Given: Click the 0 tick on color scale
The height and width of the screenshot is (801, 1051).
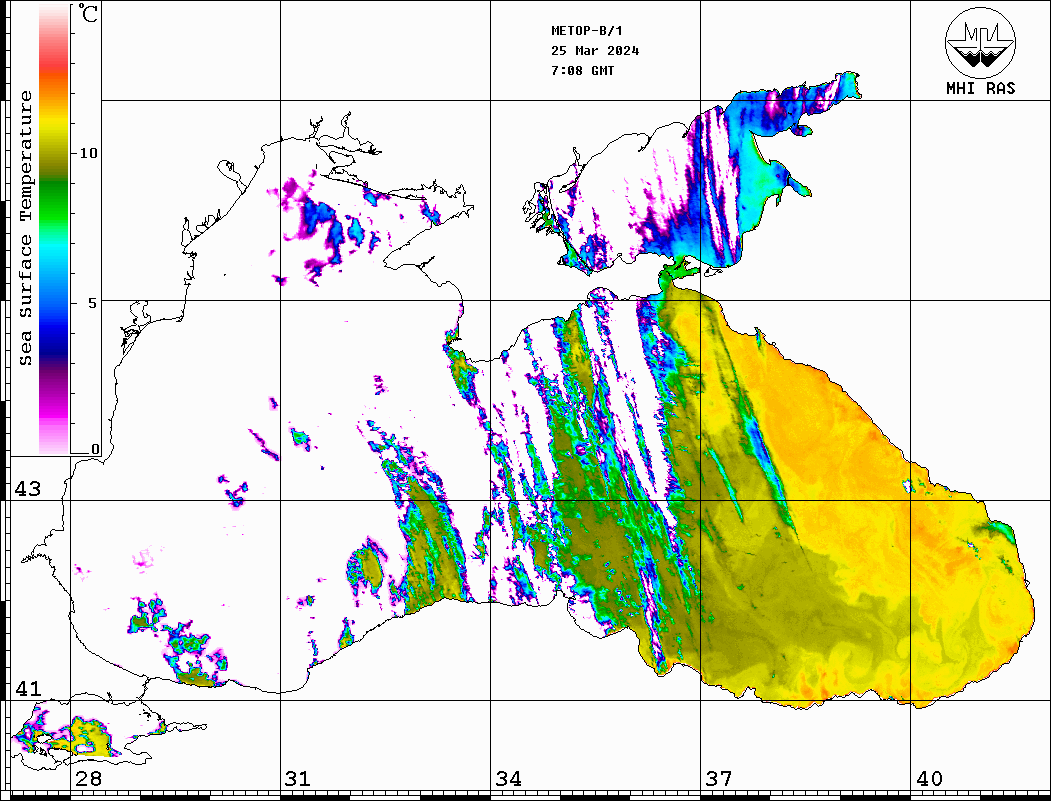Looking at the screenshot, I should coord(95,449).
